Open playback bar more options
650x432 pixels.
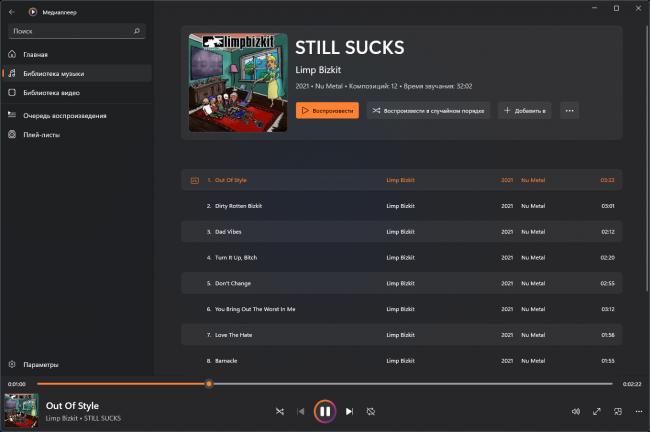[638, 411]
